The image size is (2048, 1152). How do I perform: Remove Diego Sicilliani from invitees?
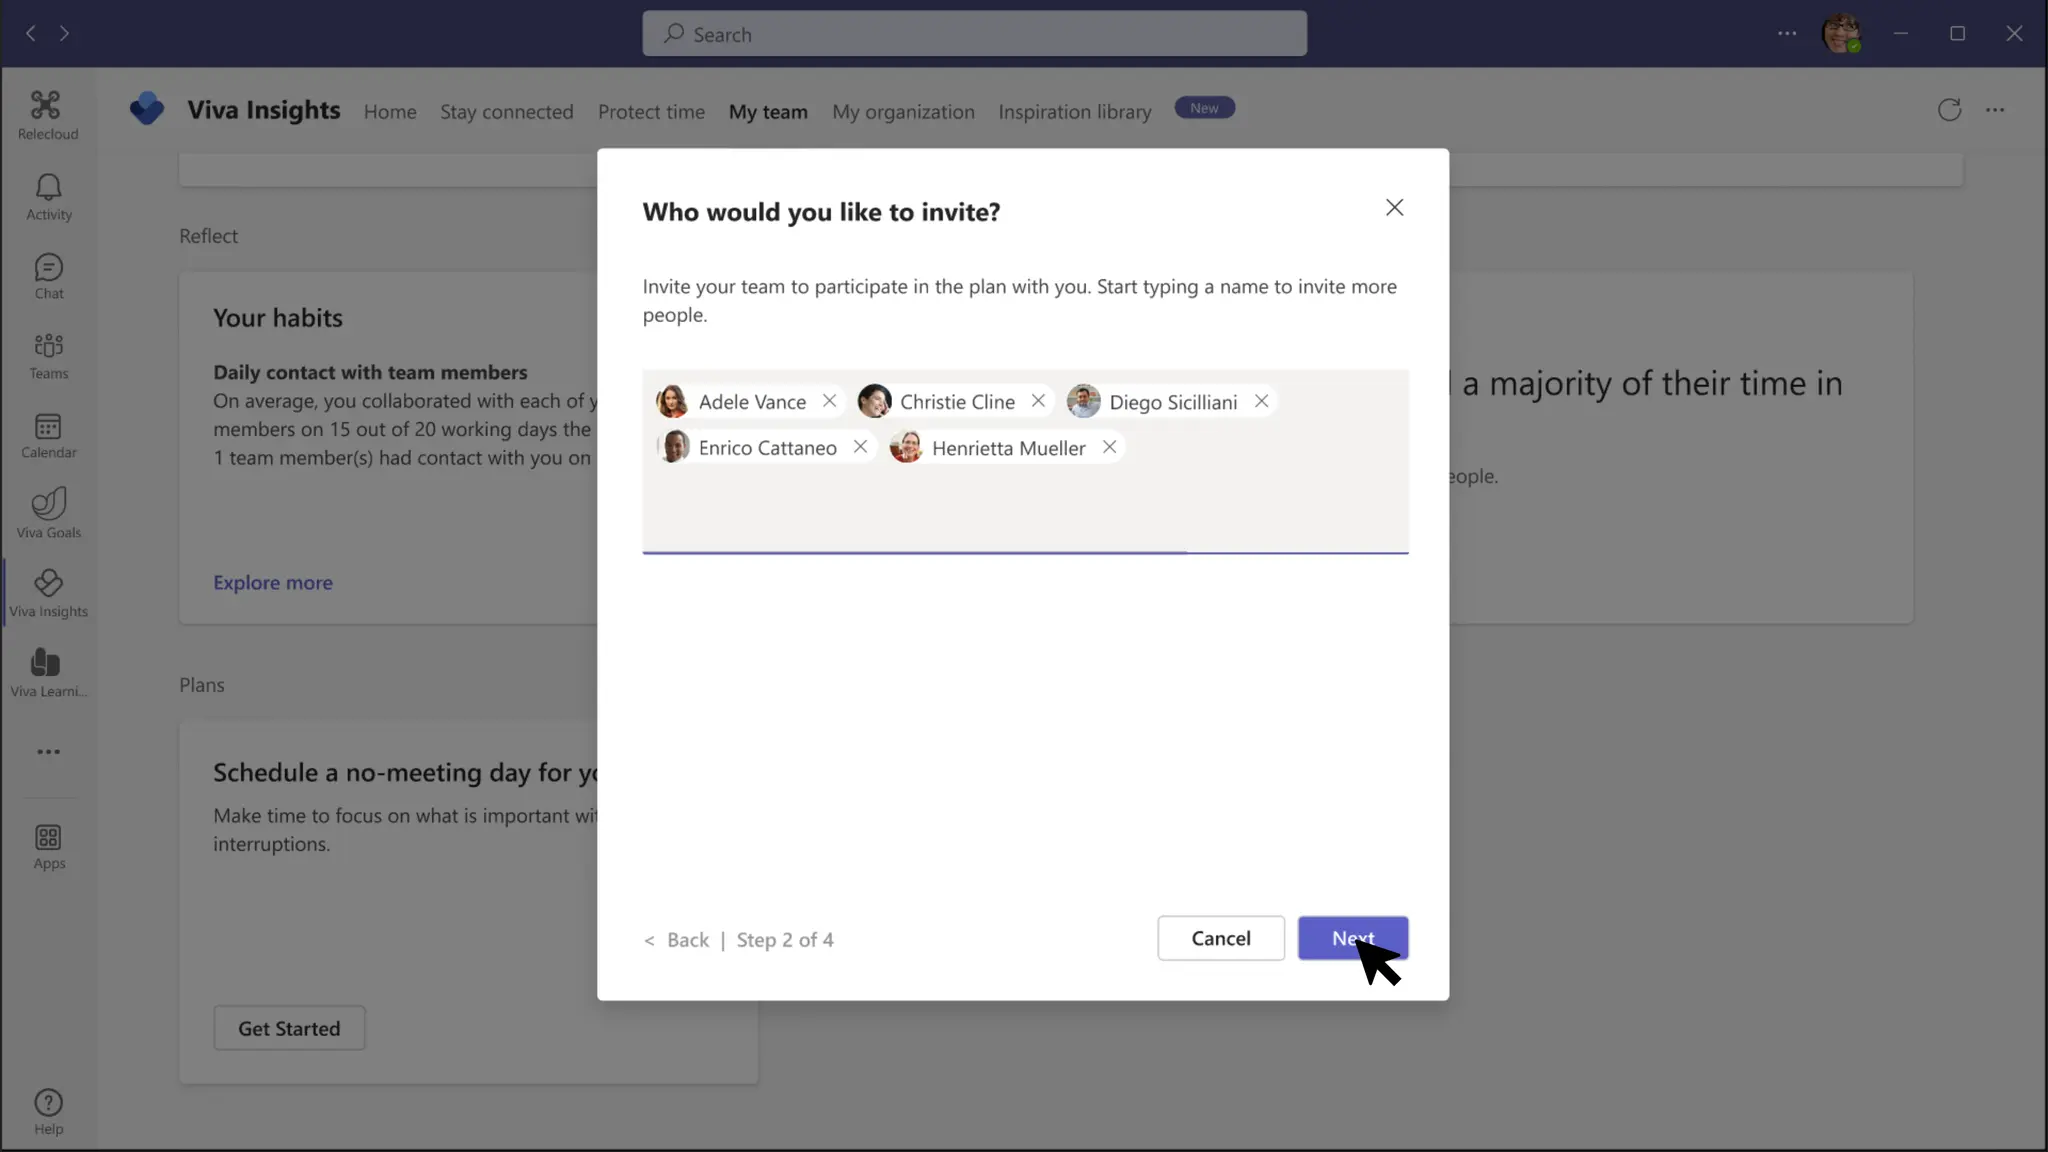(x=1261, y=401)
